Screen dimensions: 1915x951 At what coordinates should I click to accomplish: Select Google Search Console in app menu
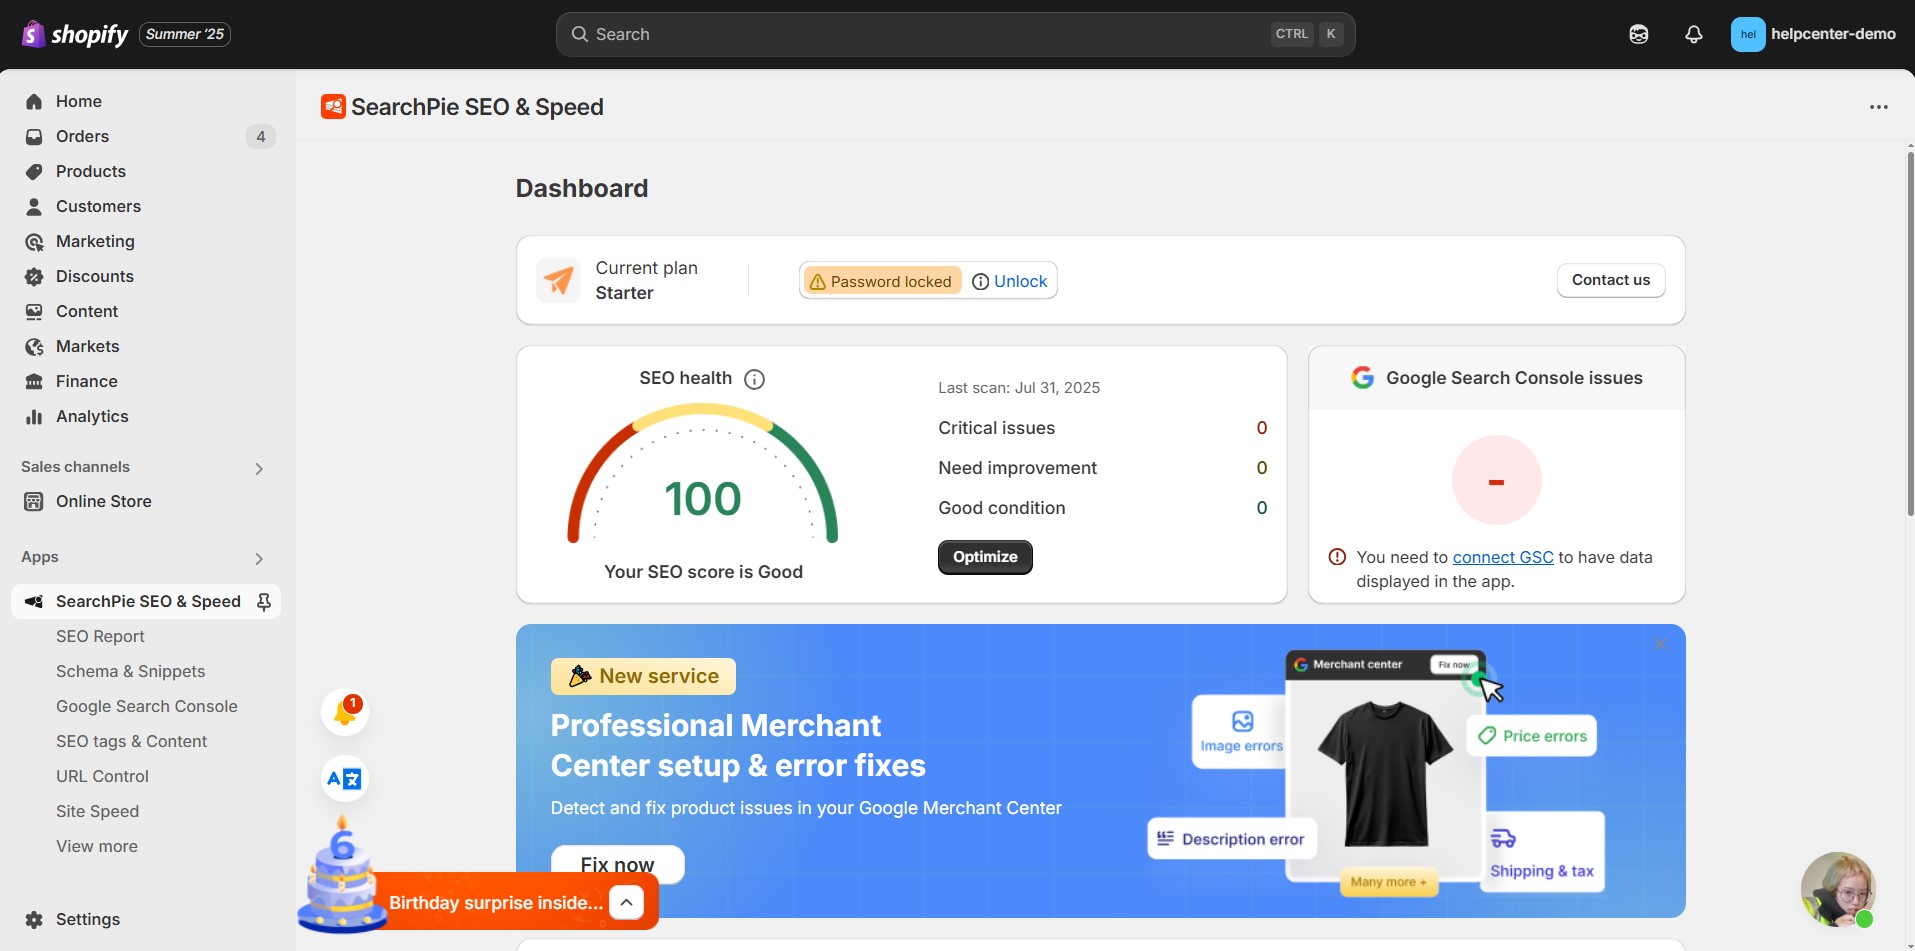click(x=146, y=706)
